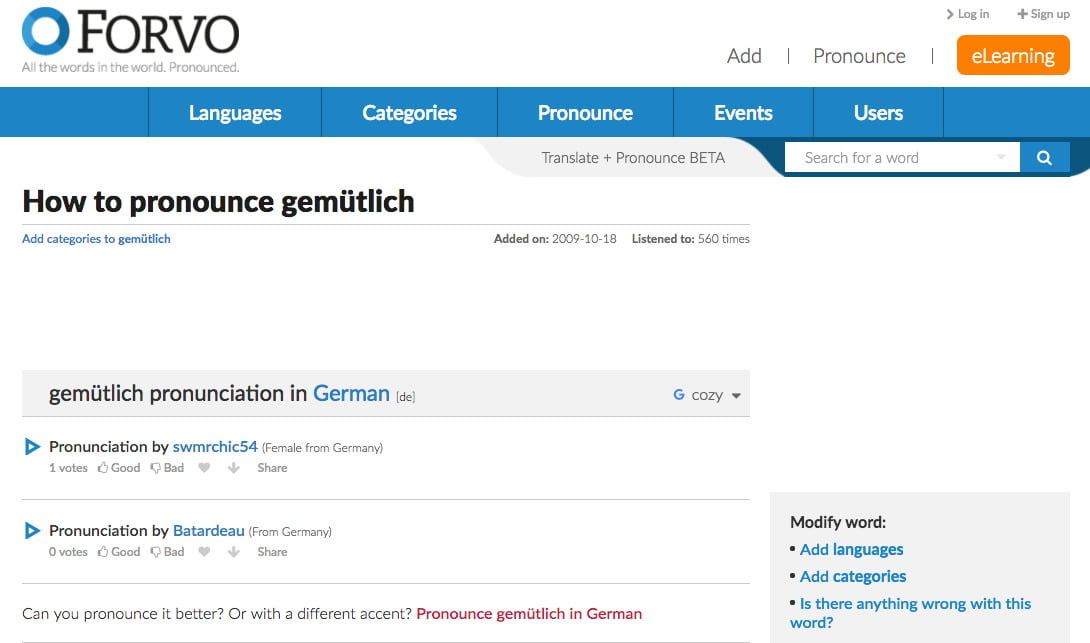
Task: Open the German language link
Action: pos(351,393)
